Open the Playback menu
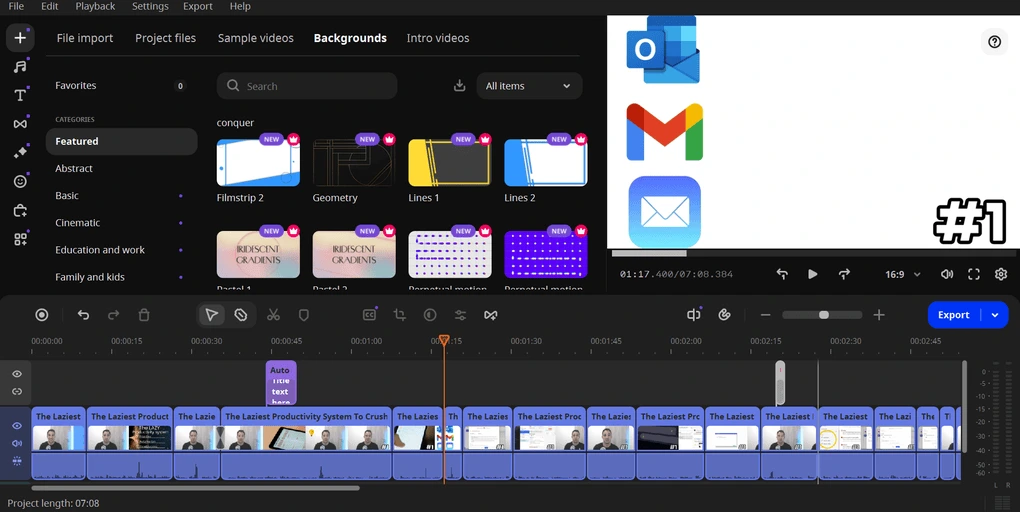 (x=95, y=6)
